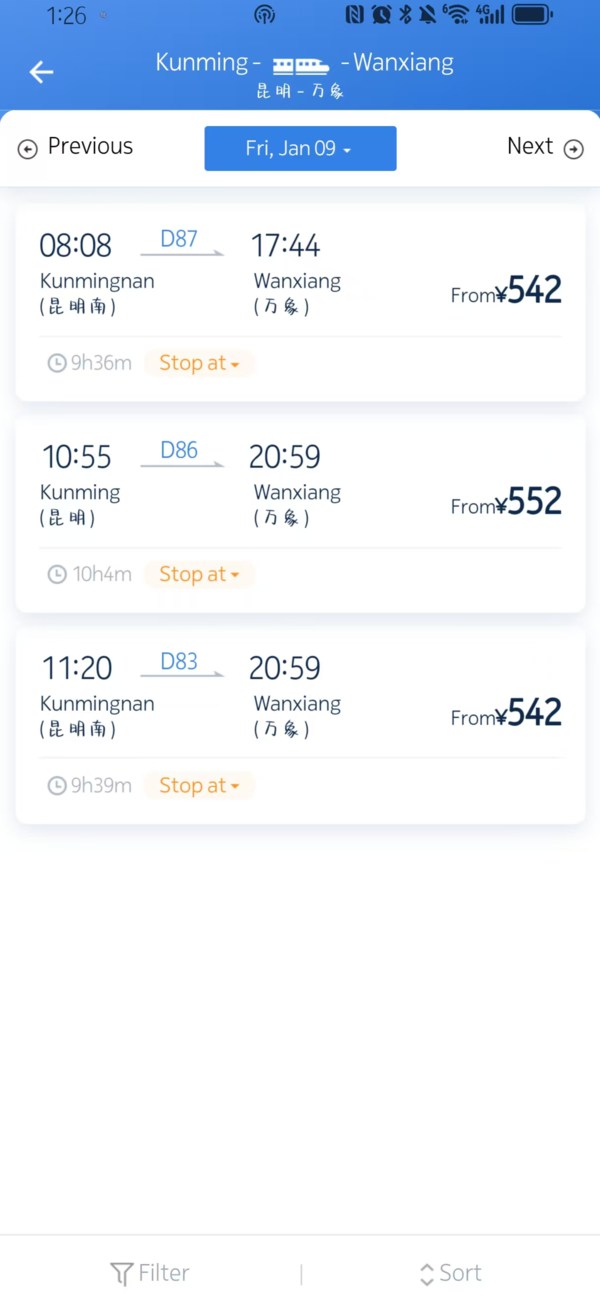Tap the Next circled arrow icon
600x1300 pixels.
pyautogui.click(x=574, y=148)
